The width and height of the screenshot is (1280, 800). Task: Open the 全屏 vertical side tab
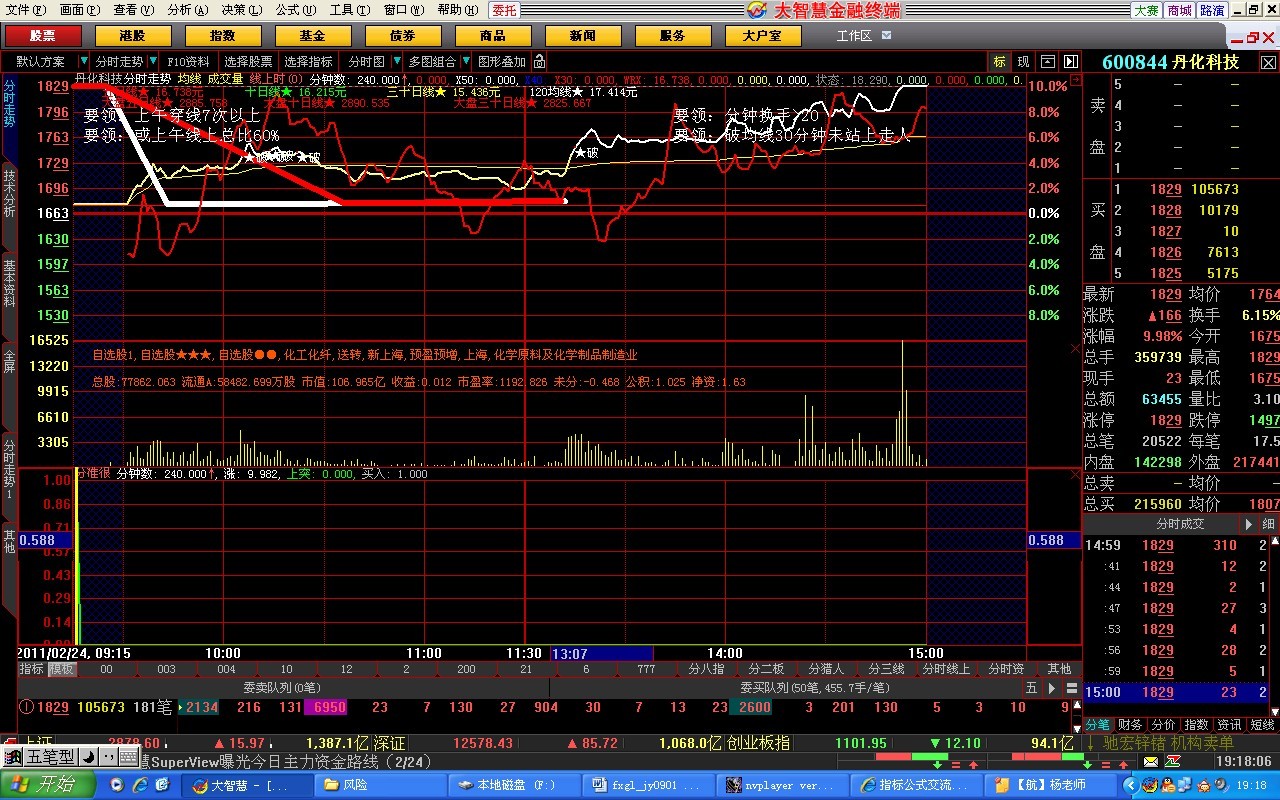click(9, 360)
